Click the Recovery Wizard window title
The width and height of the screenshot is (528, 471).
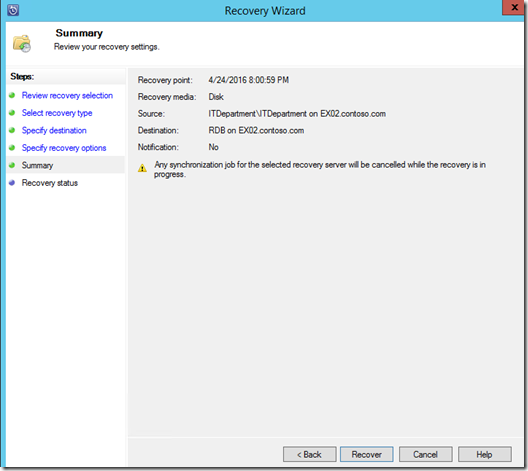pyautogui.click(x=265, y=11)
